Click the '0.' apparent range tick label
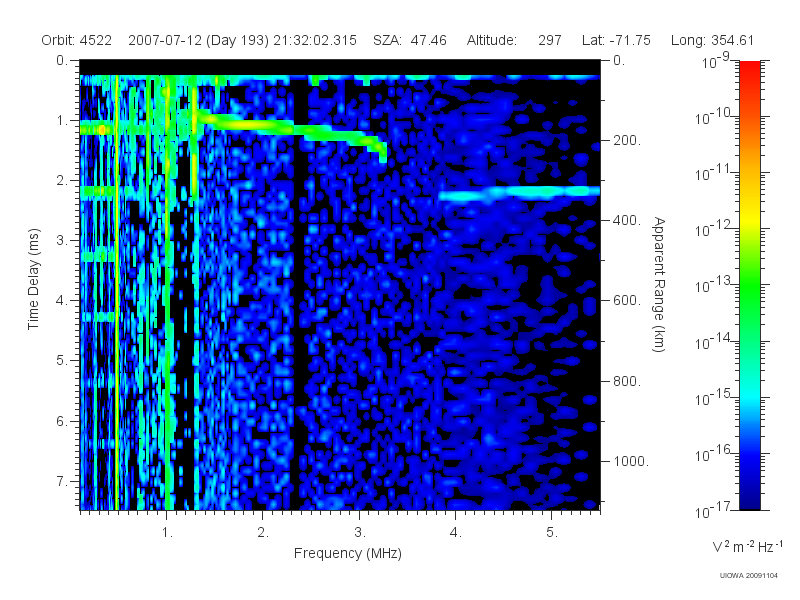Screen dimensions: 800x600 [619, 61]
